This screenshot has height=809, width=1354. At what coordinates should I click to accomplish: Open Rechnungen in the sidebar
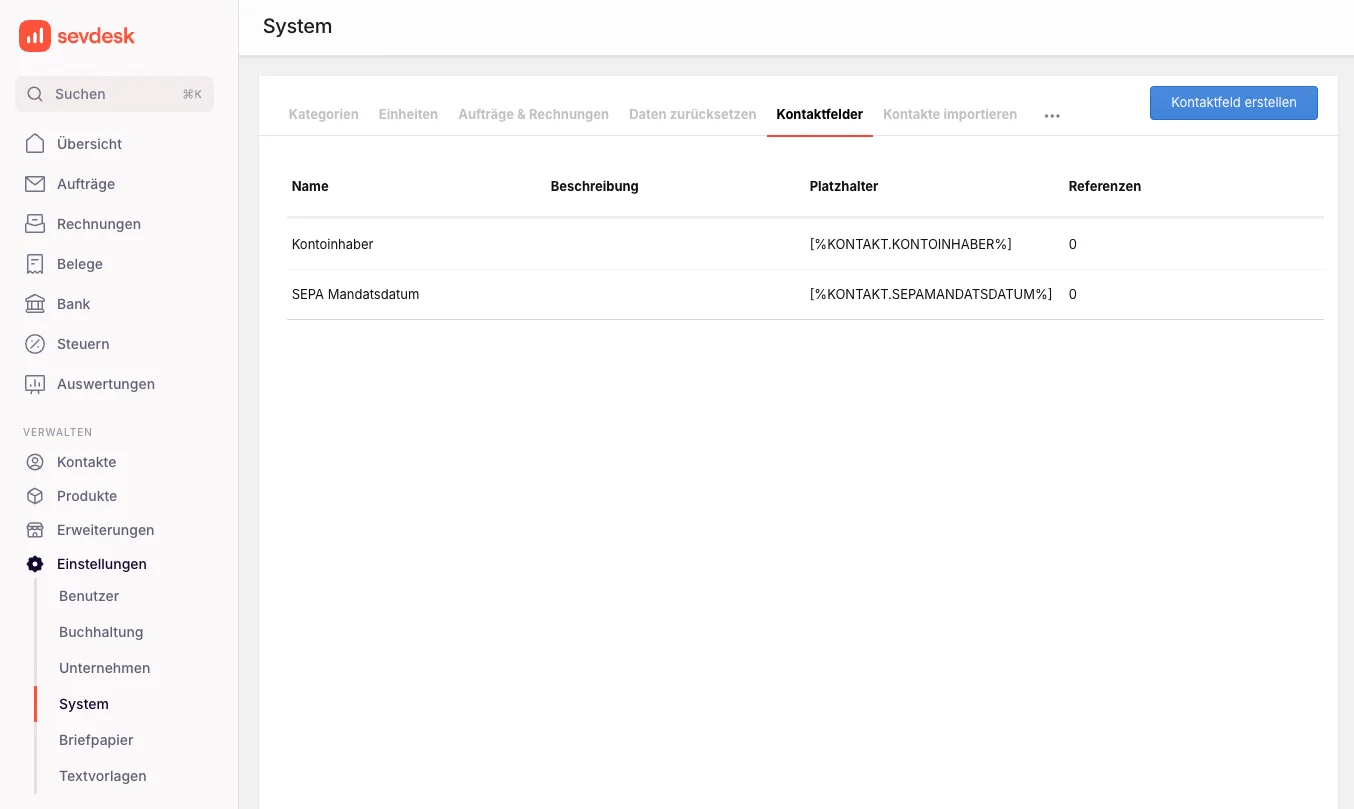coord(99,224)
